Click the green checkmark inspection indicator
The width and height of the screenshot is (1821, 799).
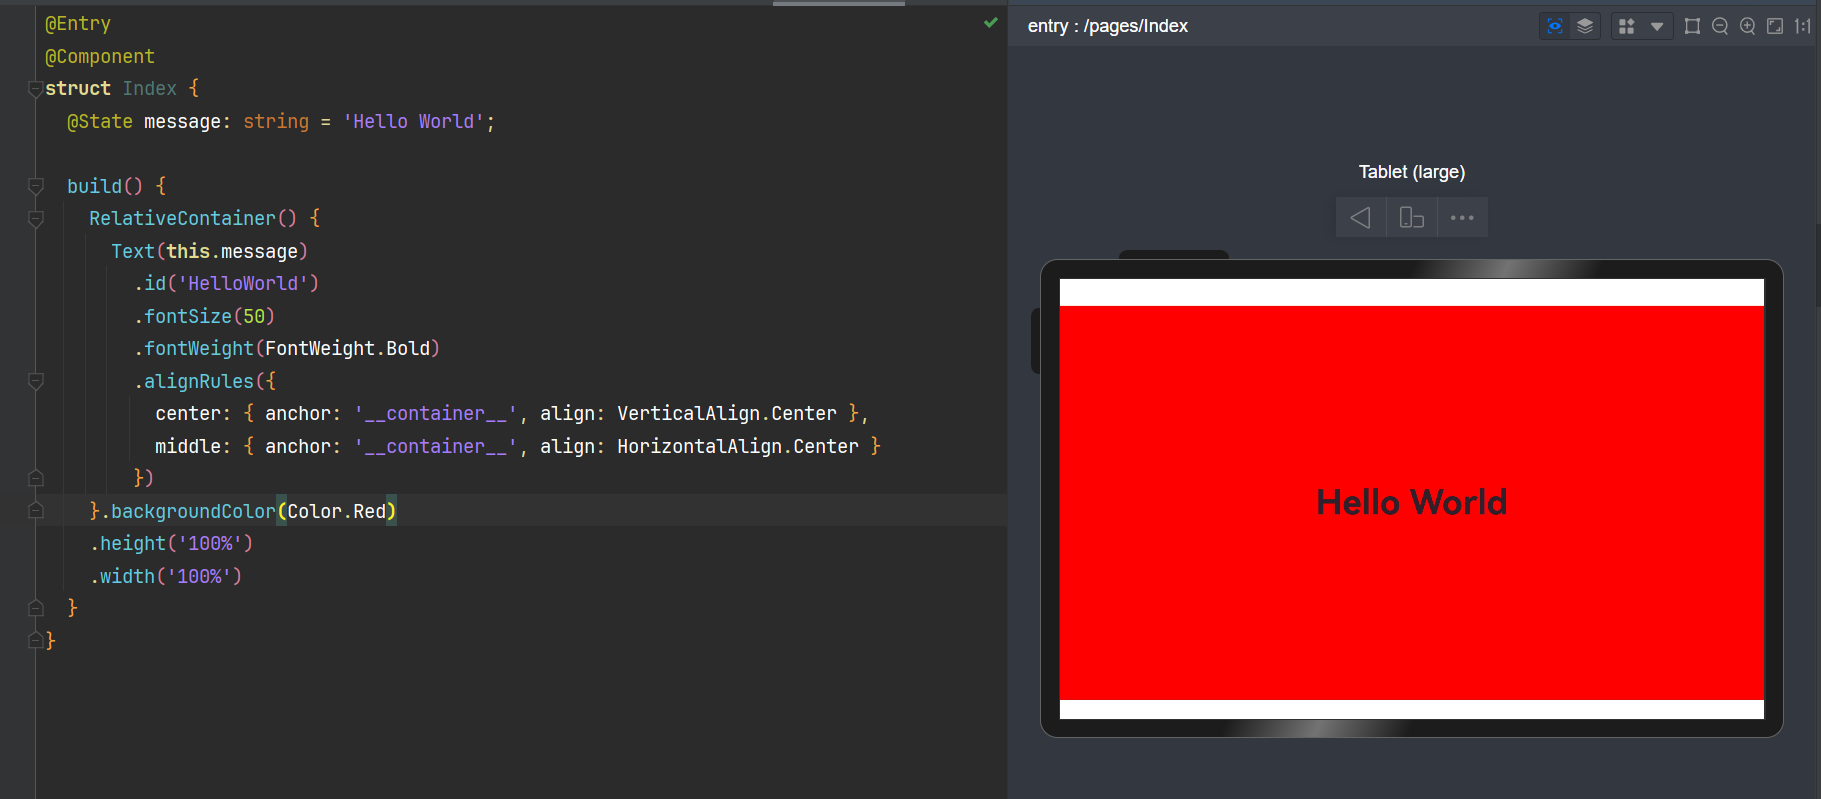click(x=991, y=22)
